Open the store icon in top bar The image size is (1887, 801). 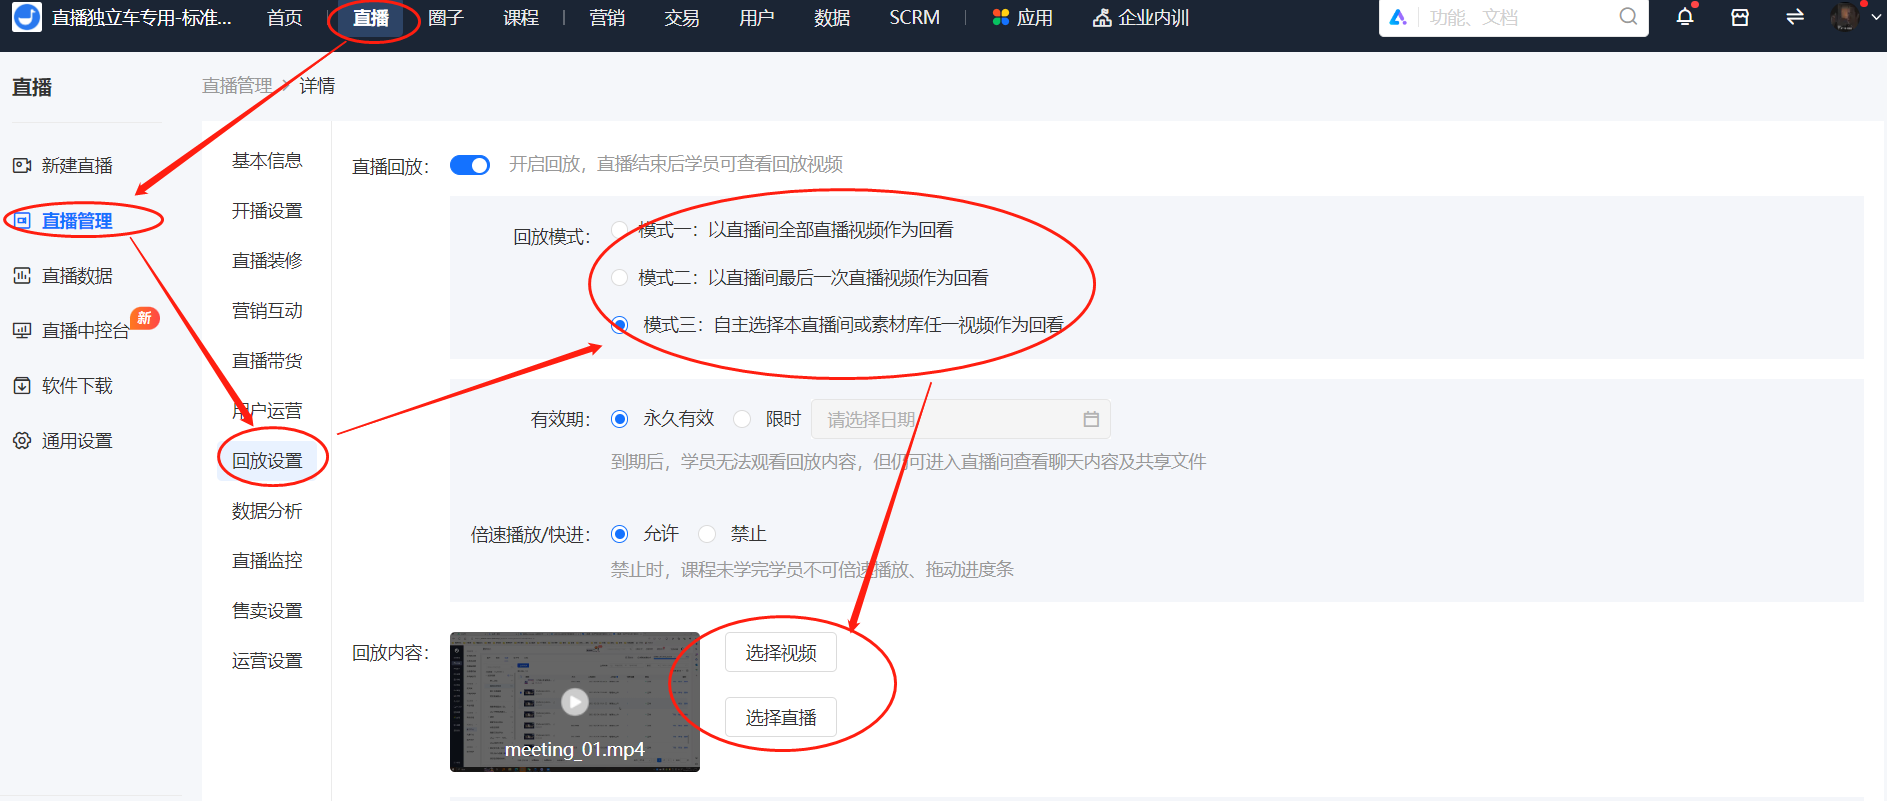coord(1740,17)
